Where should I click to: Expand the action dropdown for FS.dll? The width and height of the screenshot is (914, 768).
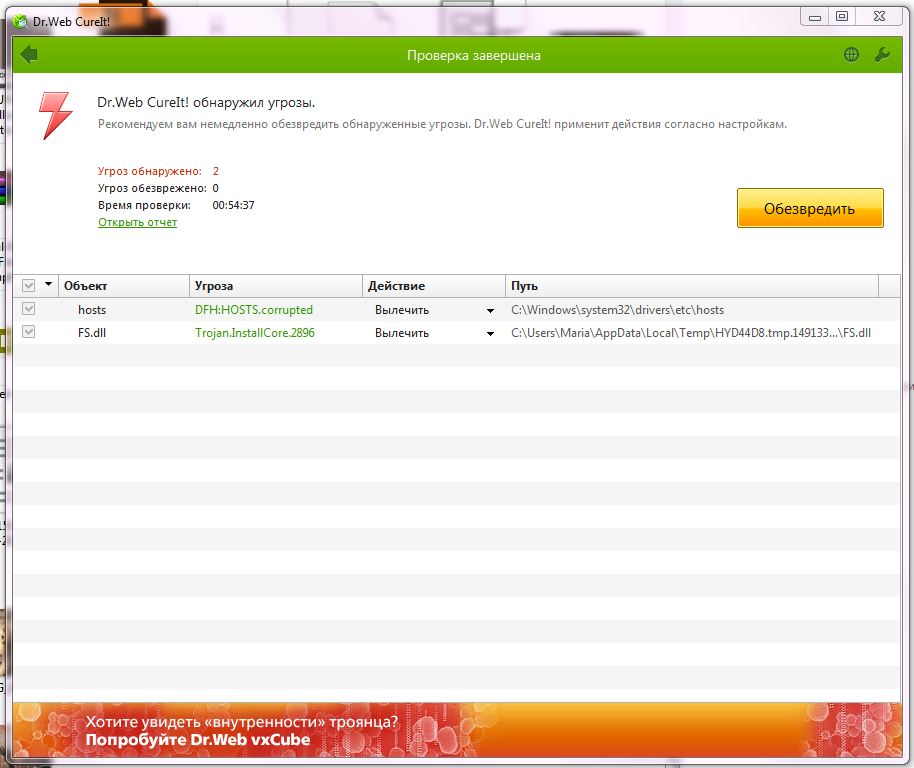490,334
